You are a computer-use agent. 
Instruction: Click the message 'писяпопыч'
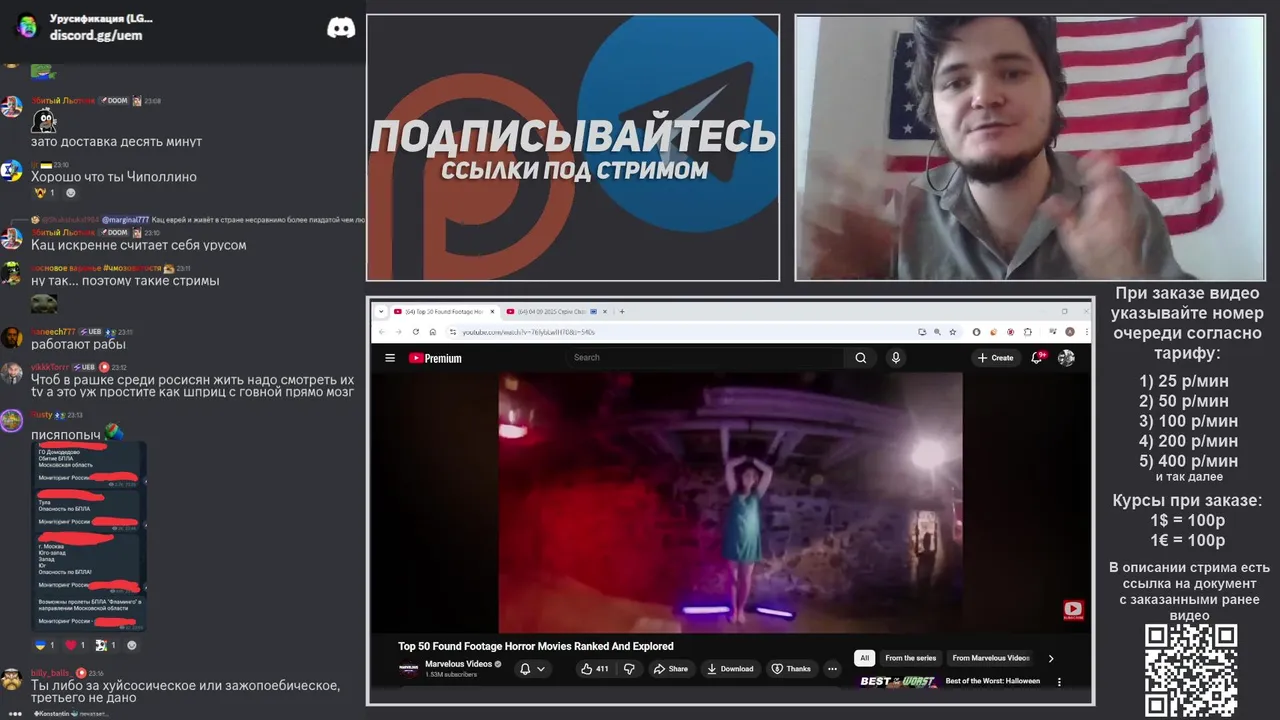point(66,435)
